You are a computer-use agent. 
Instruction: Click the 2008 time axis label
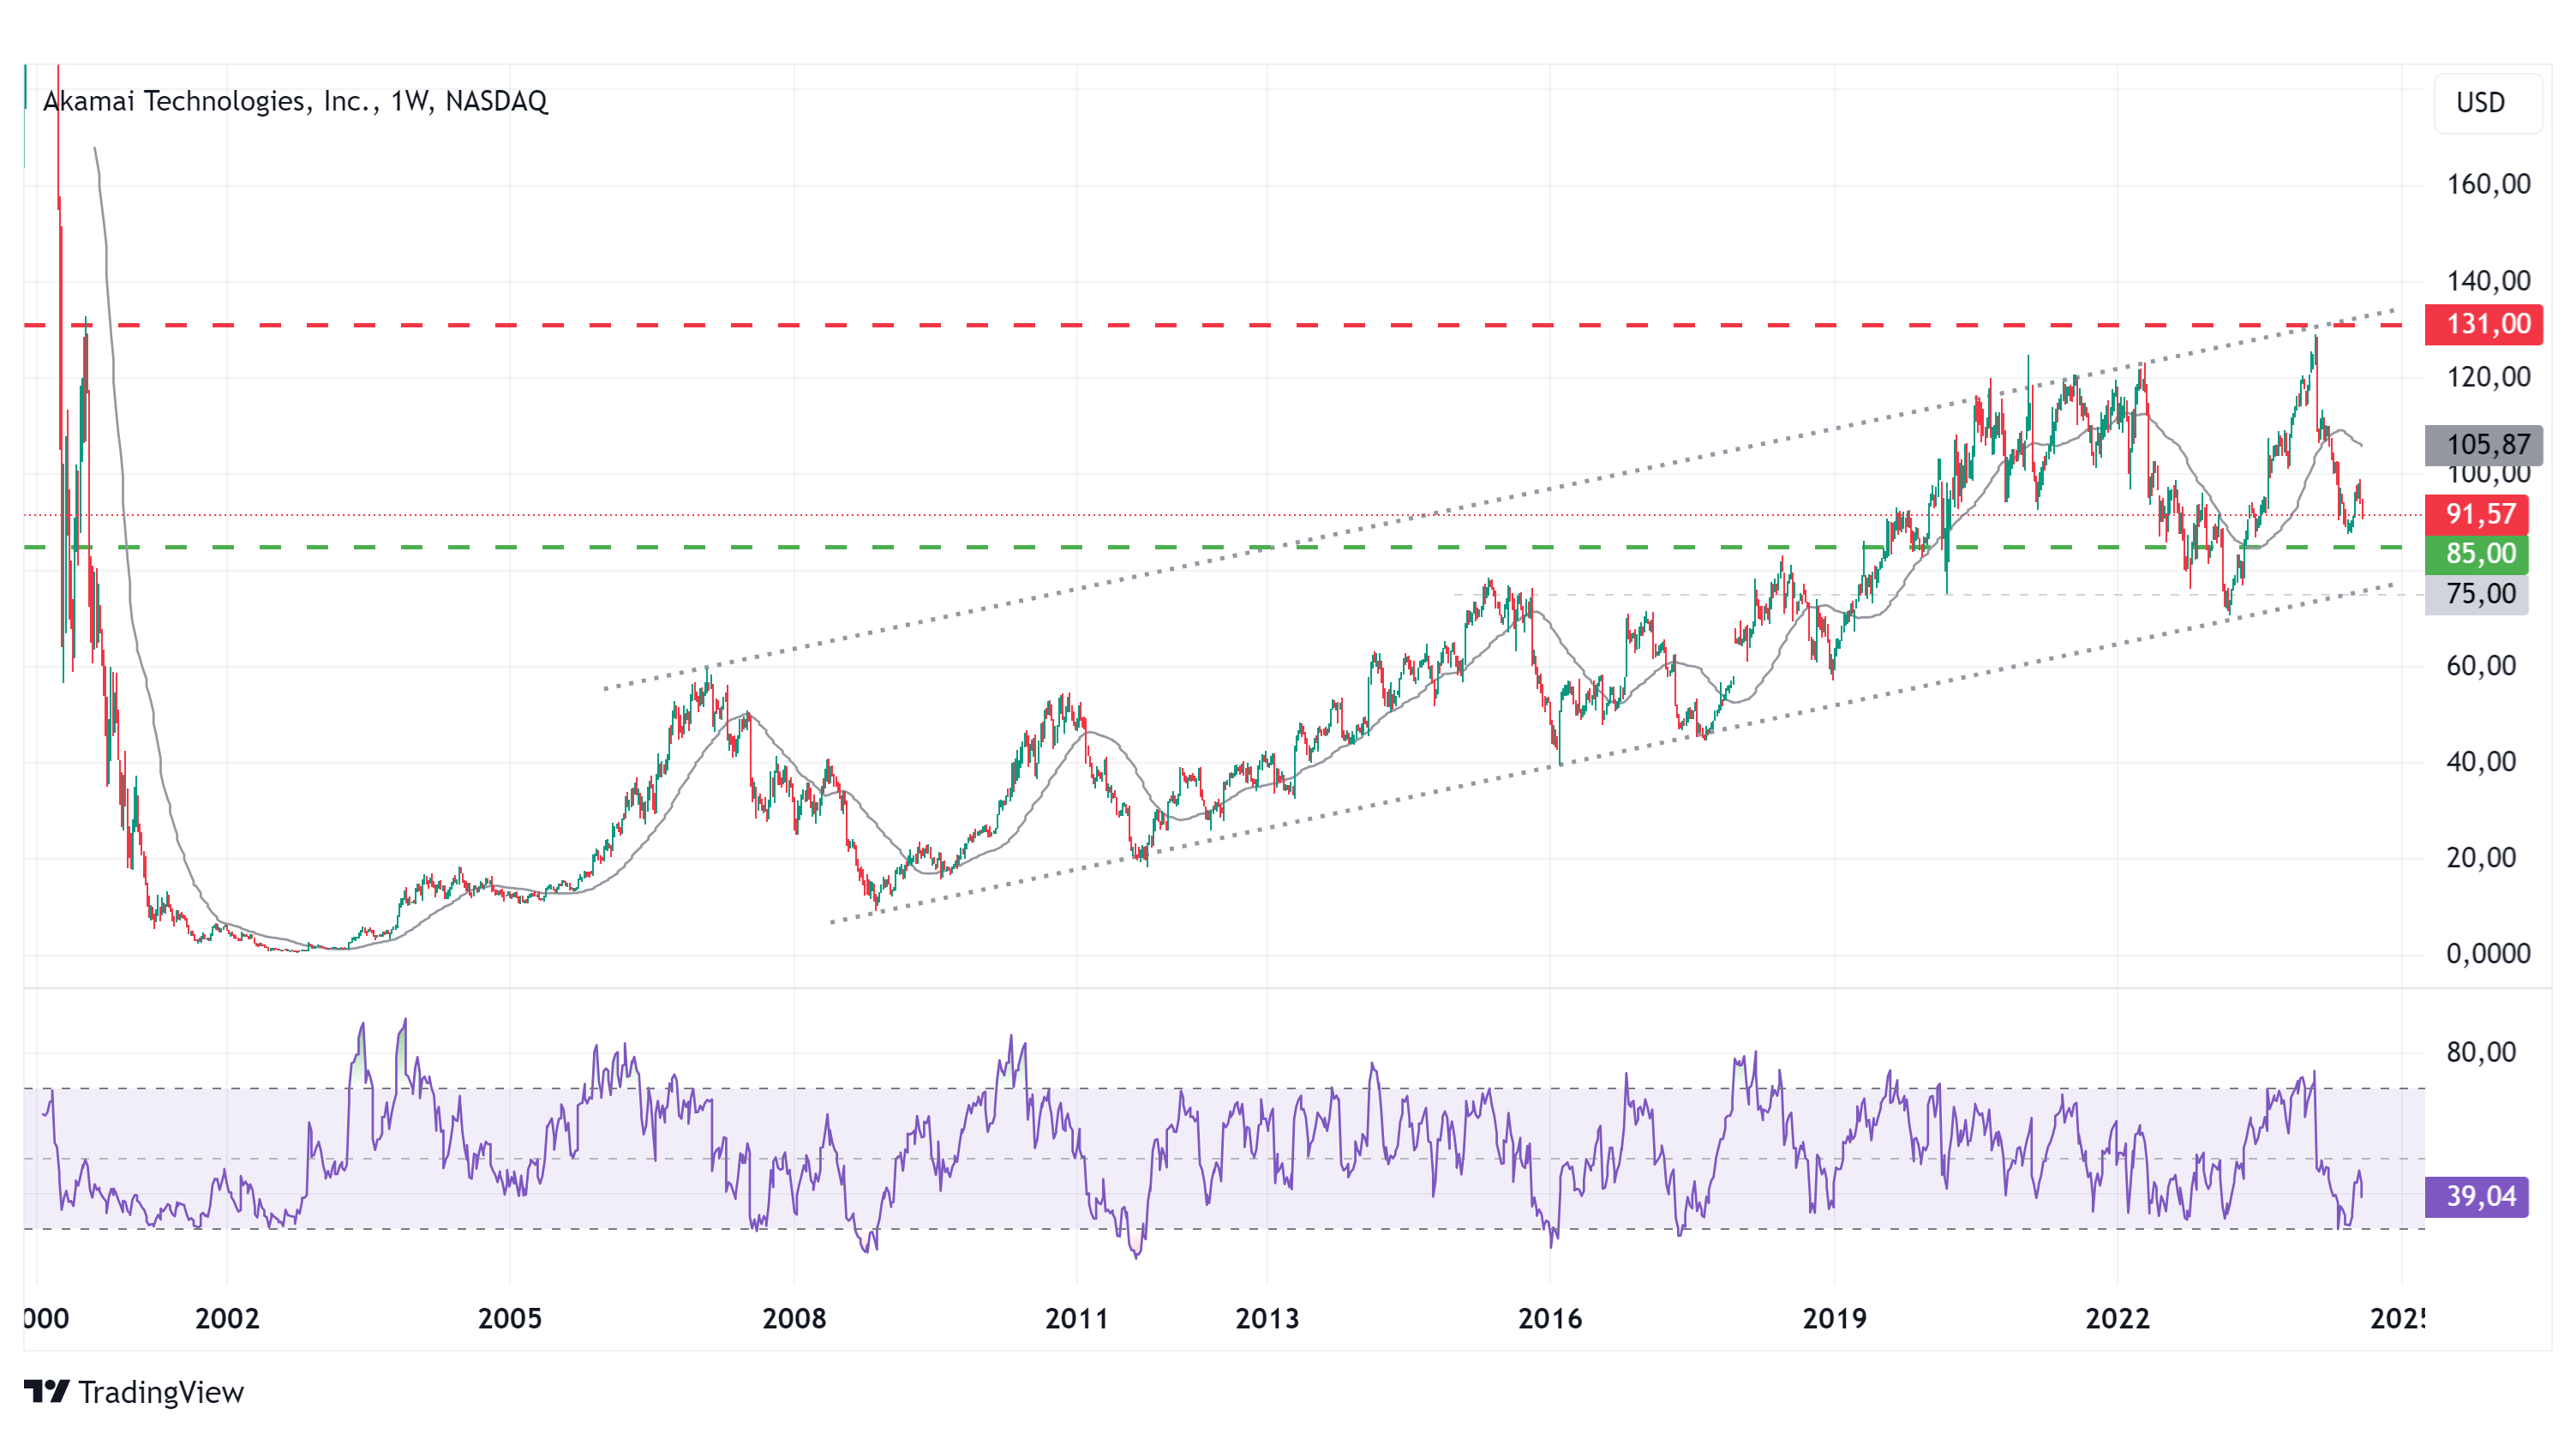[x=794, y=1319]
